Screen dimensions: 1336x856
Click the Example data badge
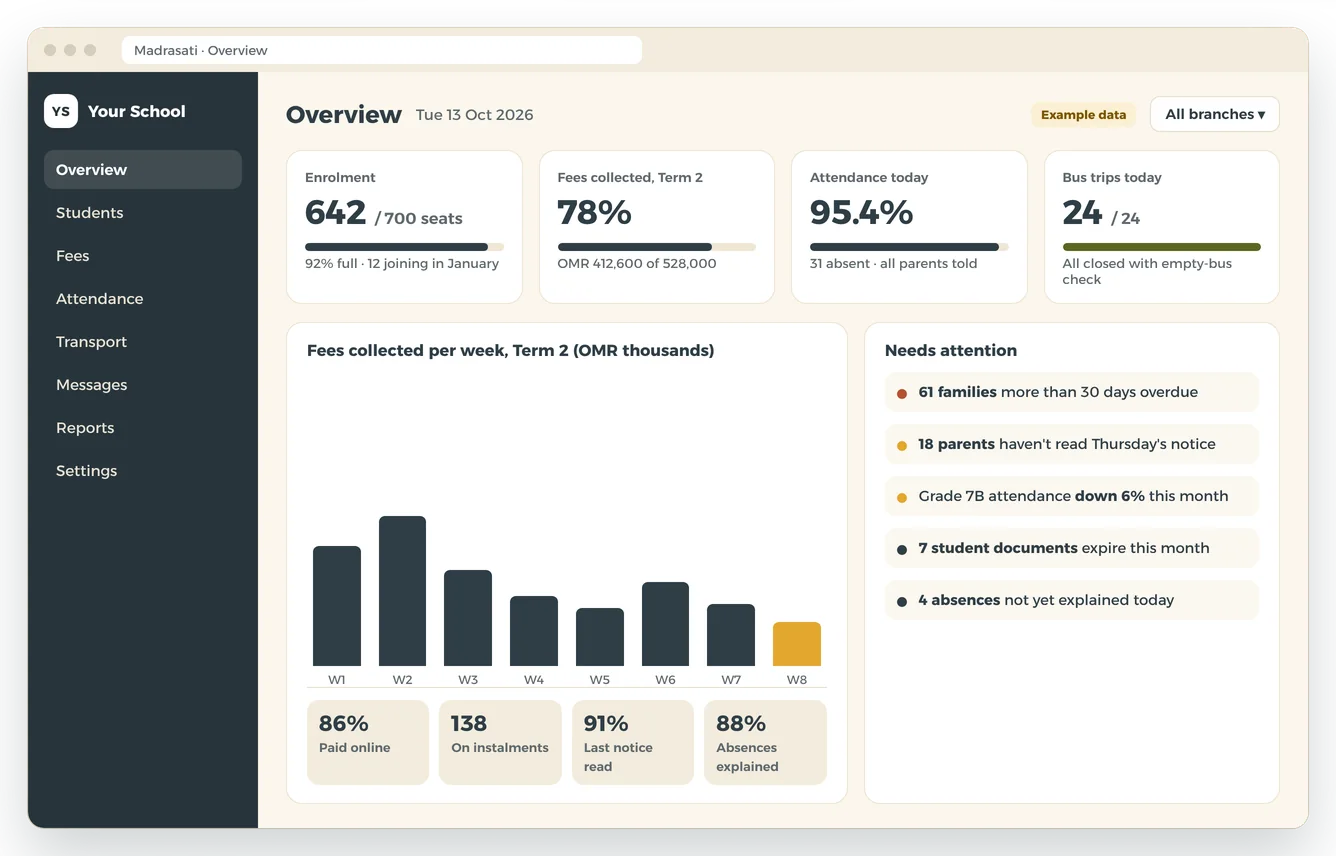[x=1083, y=115]
